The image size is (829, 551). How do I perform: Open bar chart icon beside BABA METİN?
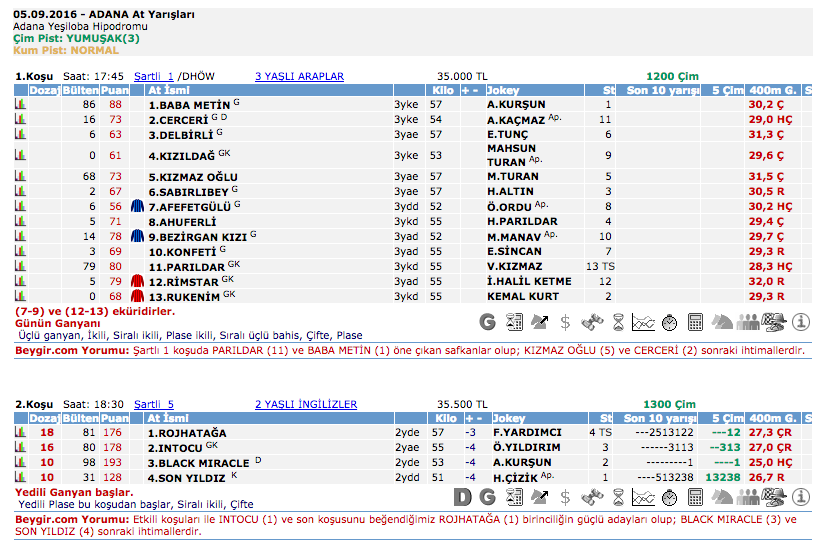(x=19, y=104)
